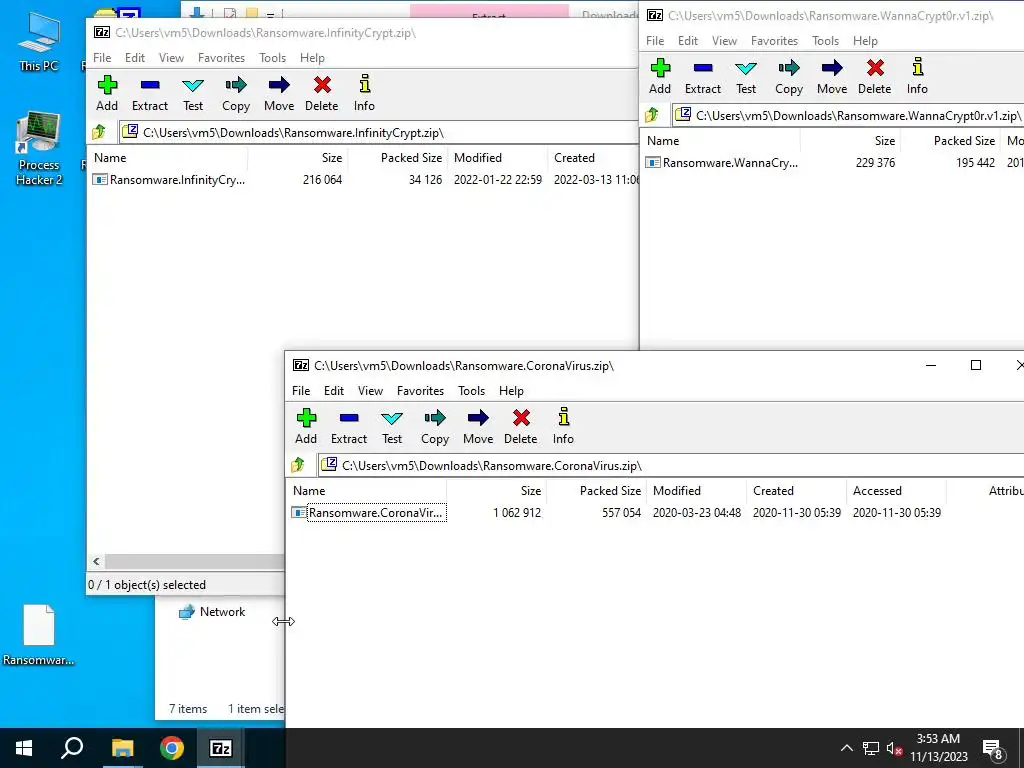Image resolution: width=1024 pixels, height=768 pixels.
Task: Open the File menu in the InfinityCrypt.zip window
Action: 102,57
